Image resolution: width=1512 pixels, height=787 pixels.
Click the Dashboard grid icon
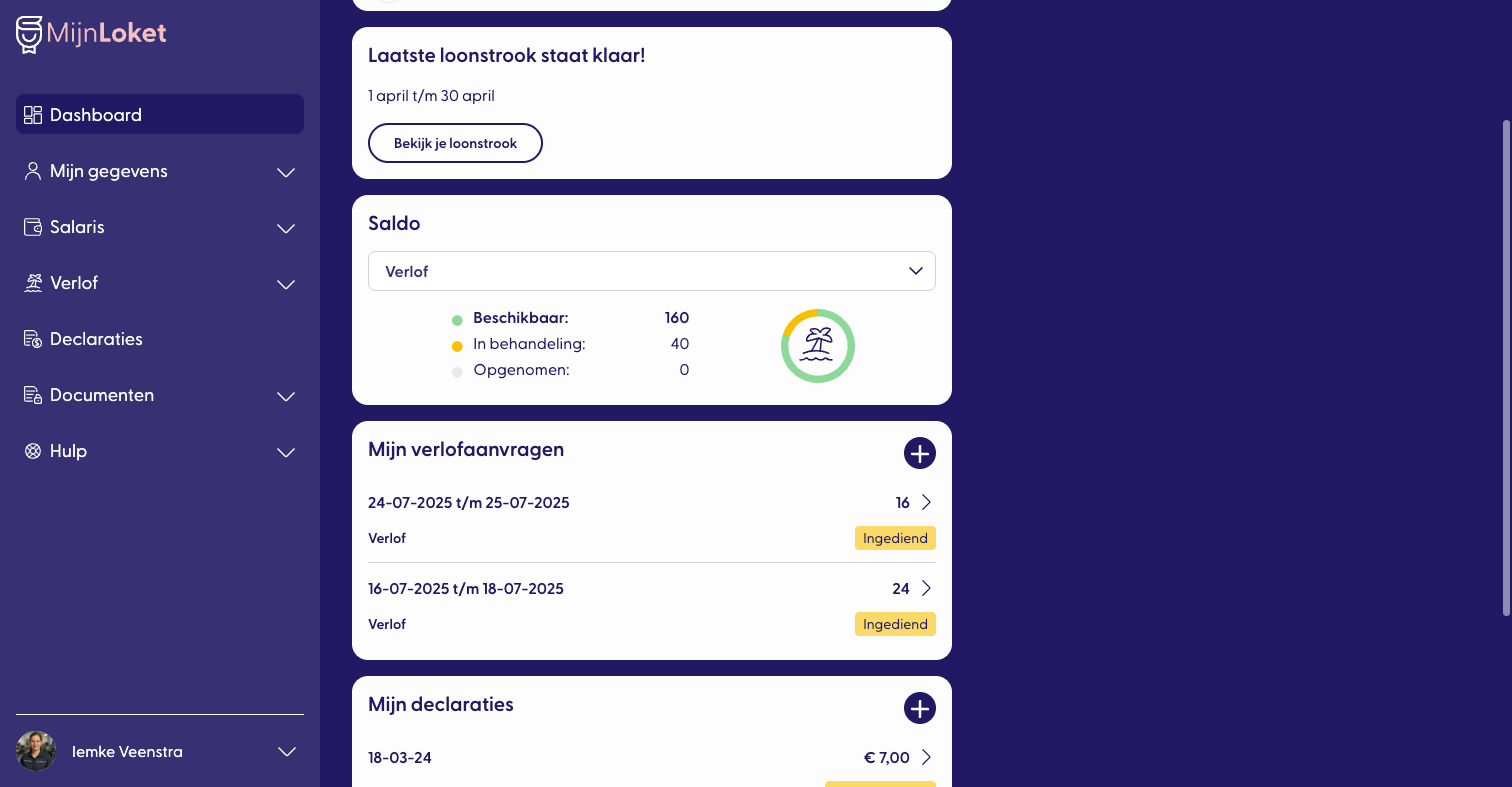pos(33,115)
